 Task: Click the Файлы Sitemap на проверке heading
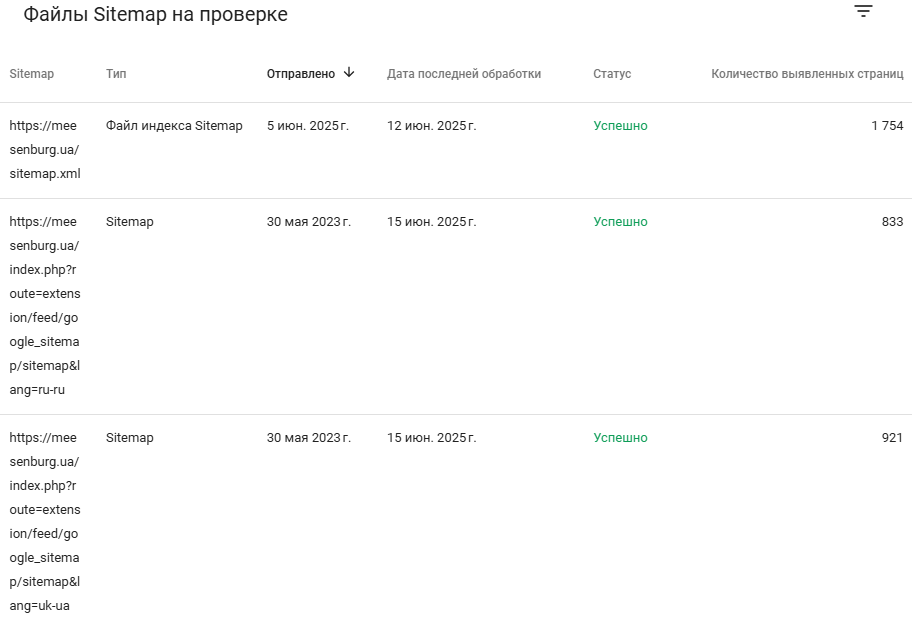click(x=155, y=14)
